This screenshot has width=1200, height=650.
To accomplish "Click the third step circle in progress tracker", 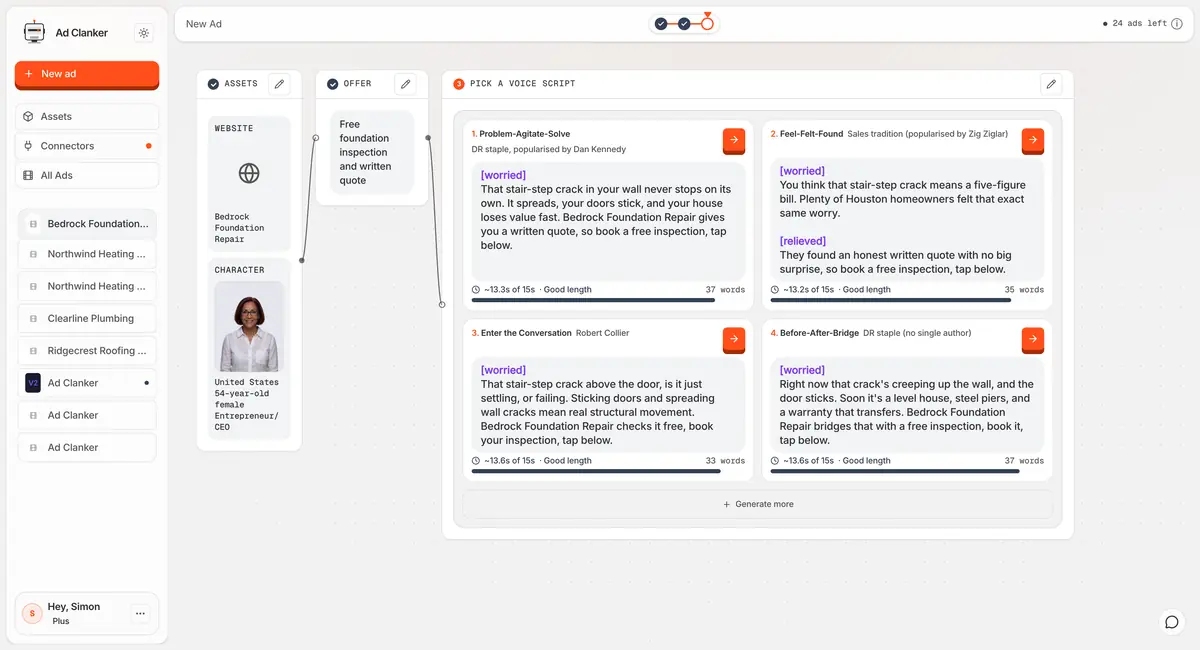I will coord(707,23).
